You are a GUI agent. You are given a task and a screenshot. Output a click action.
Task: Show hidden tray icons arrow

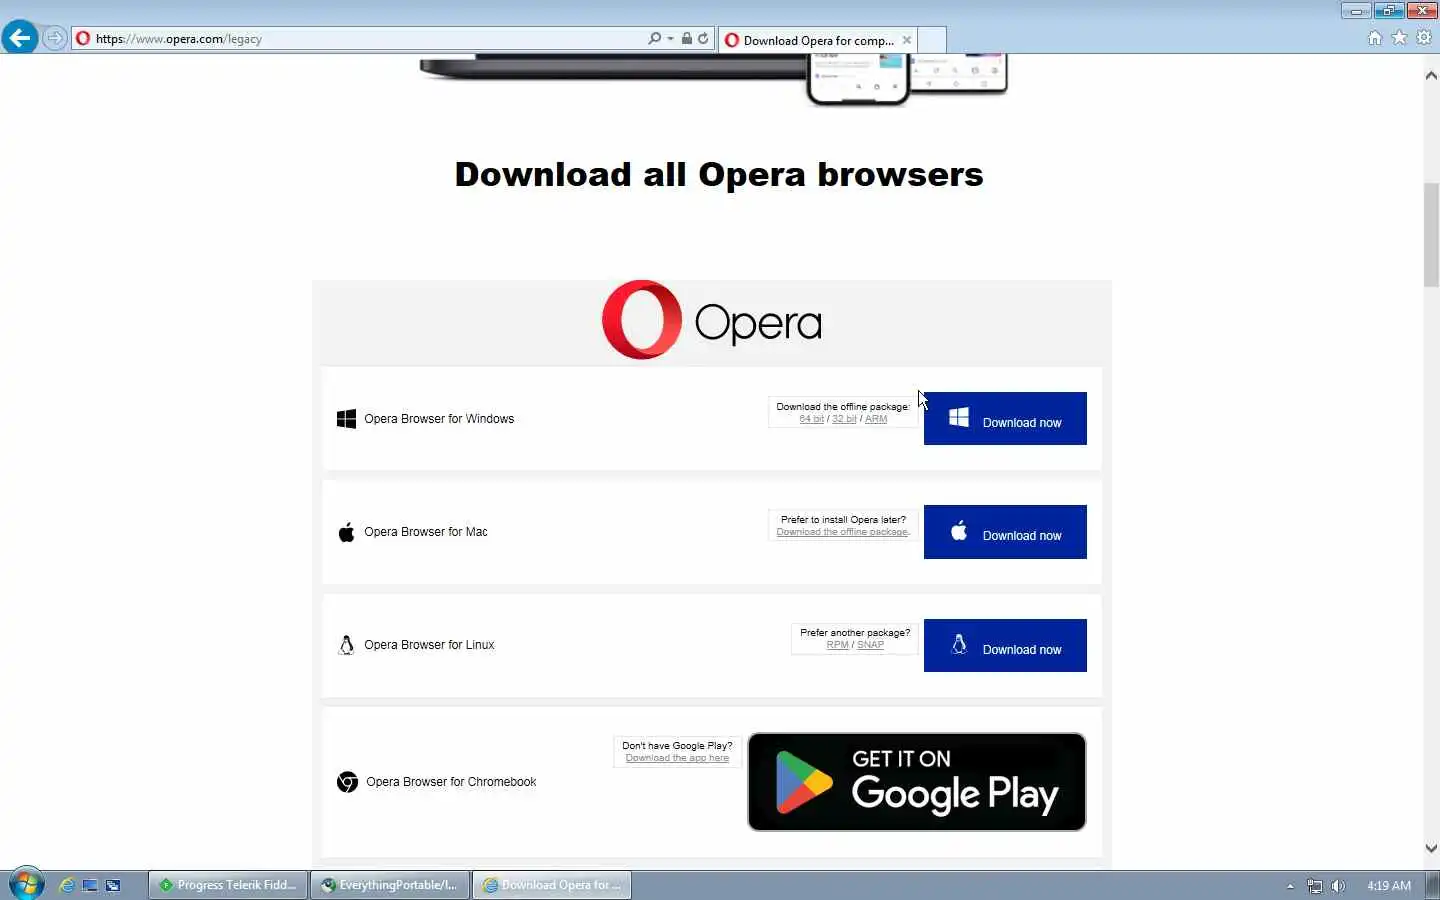tap(1290, 886)
